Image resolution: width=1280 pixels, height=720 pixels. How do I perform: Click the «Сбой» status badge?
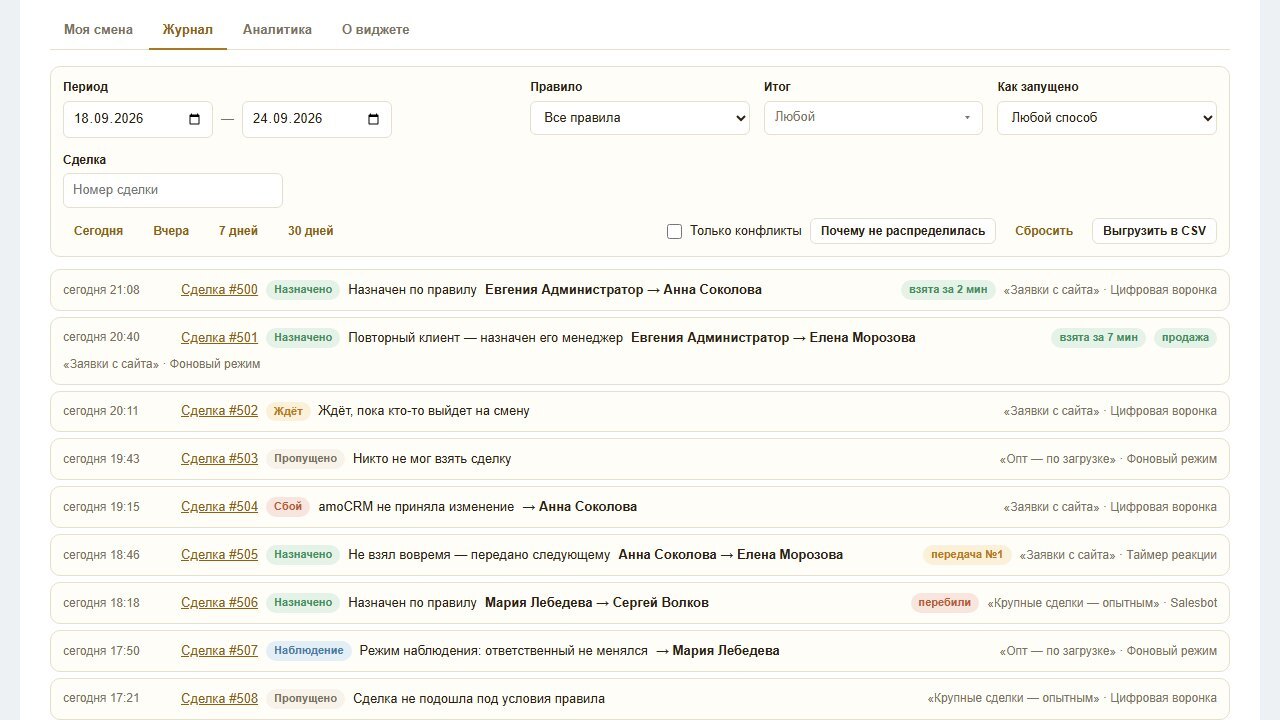tap(288, 507)
